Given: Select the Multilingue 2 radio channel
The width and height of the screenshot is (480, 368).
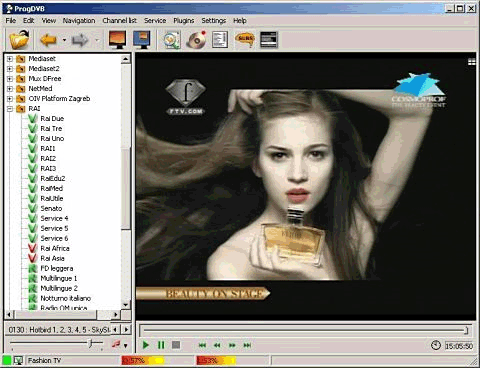Looking at the screenshot, I should point(59,289).
